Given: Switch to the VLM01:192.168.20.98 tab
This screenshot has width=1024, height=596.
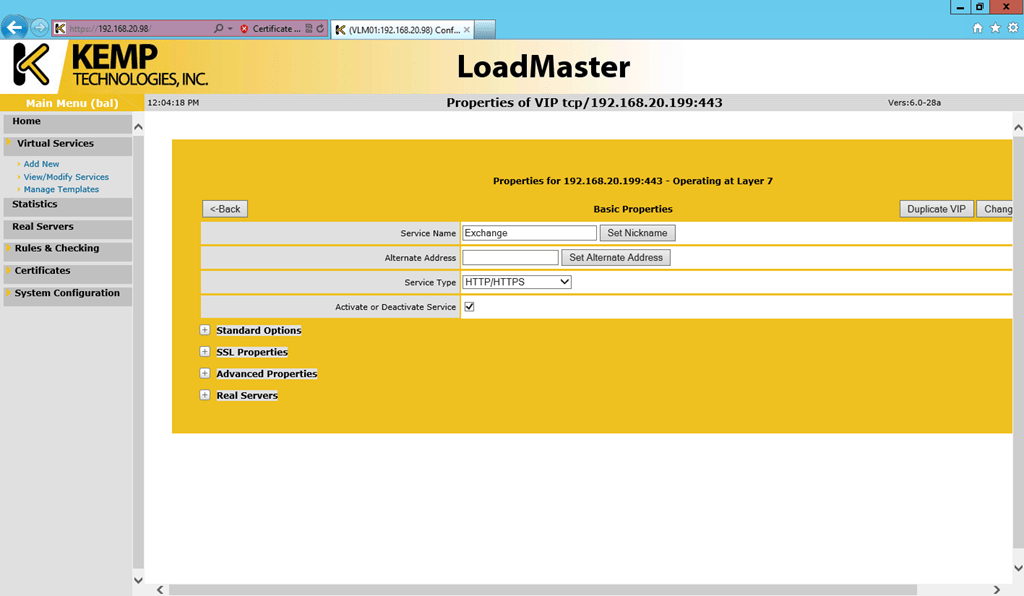Looking at the screenshot, I should pos(404,29).
